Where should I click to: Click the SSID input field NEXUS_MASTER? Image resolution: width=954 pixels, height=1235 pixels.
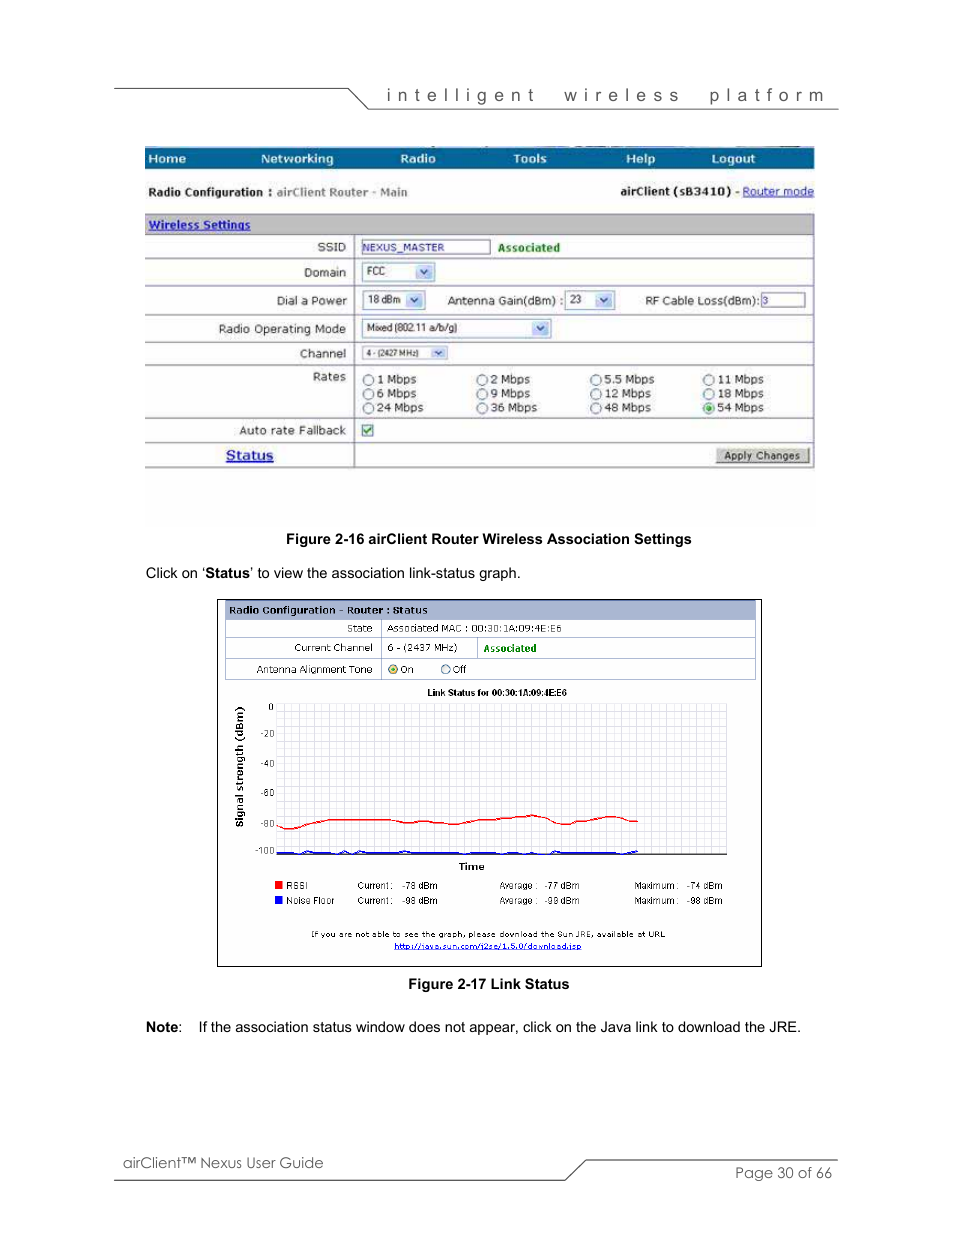click(x=425, y=247)
